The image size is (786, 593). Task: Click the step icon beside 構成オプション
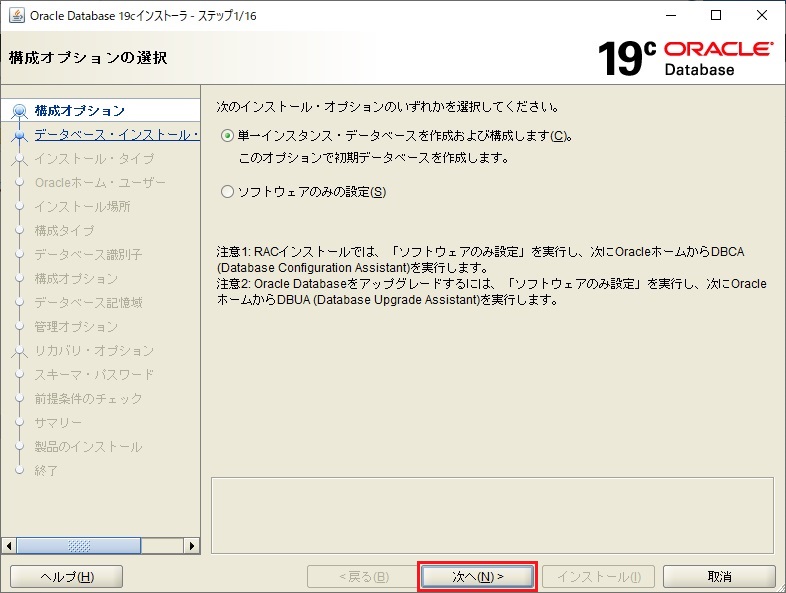[20, 110]
